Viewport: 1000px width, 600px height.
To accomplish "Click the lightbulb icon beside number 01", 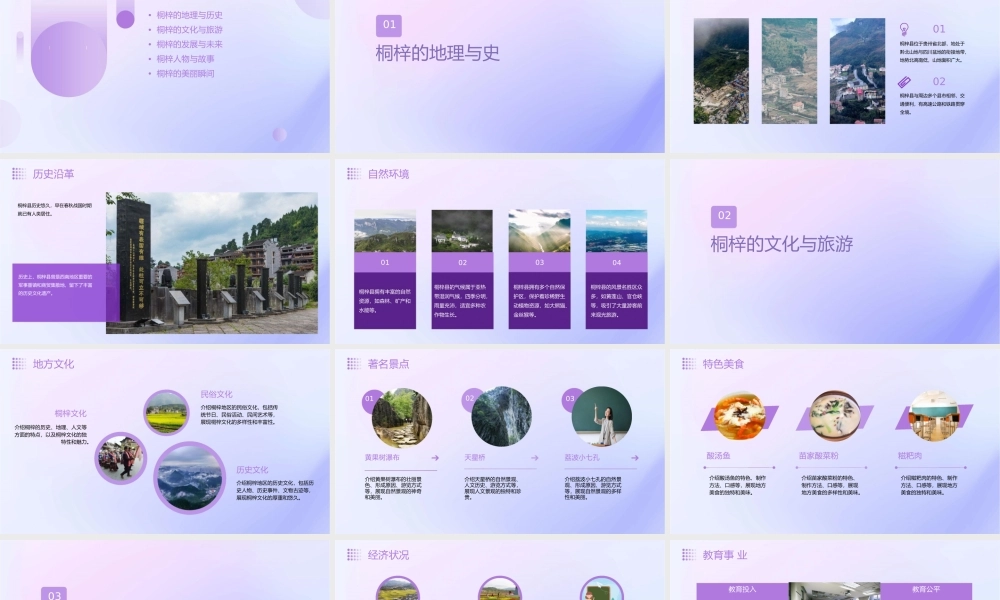I will click(904, 29).
